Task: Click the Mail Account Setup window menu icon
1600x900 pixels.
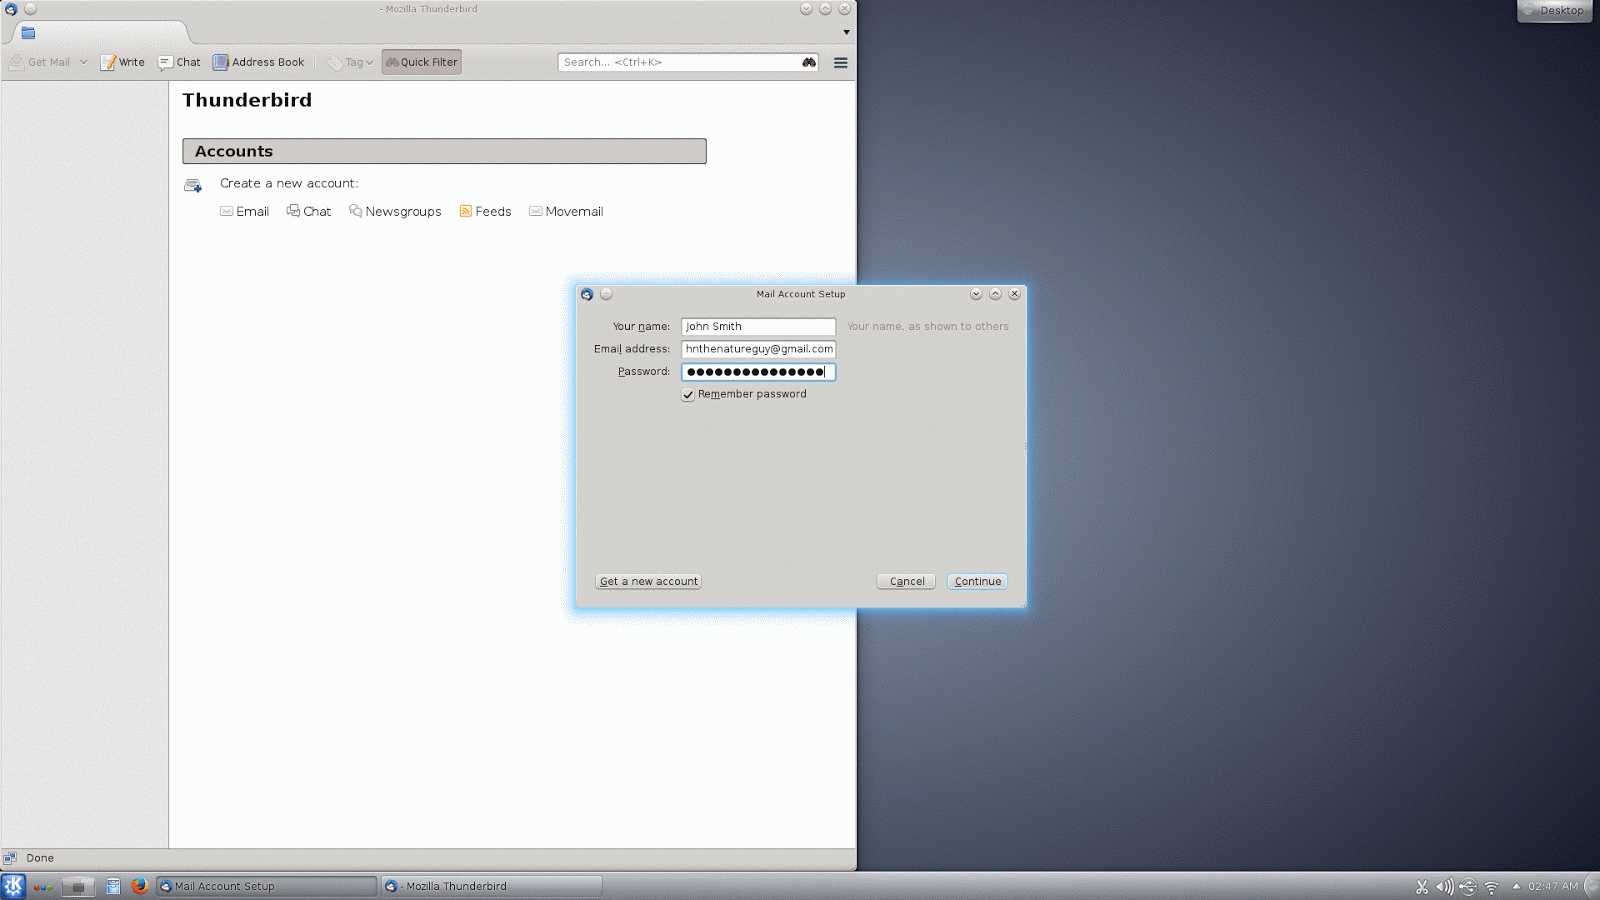Action: pos(587,294)
